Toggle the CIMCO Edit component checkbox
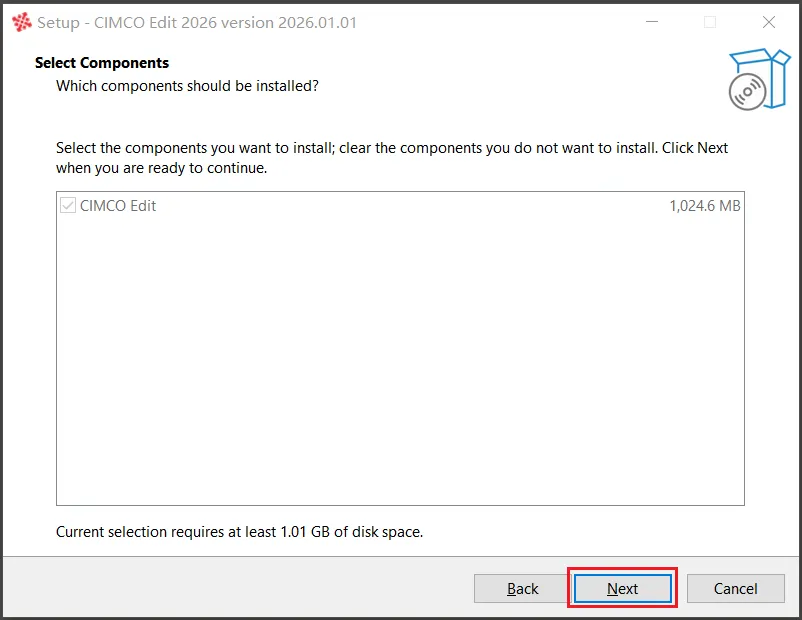802x620 pixels. pos(68,206)
